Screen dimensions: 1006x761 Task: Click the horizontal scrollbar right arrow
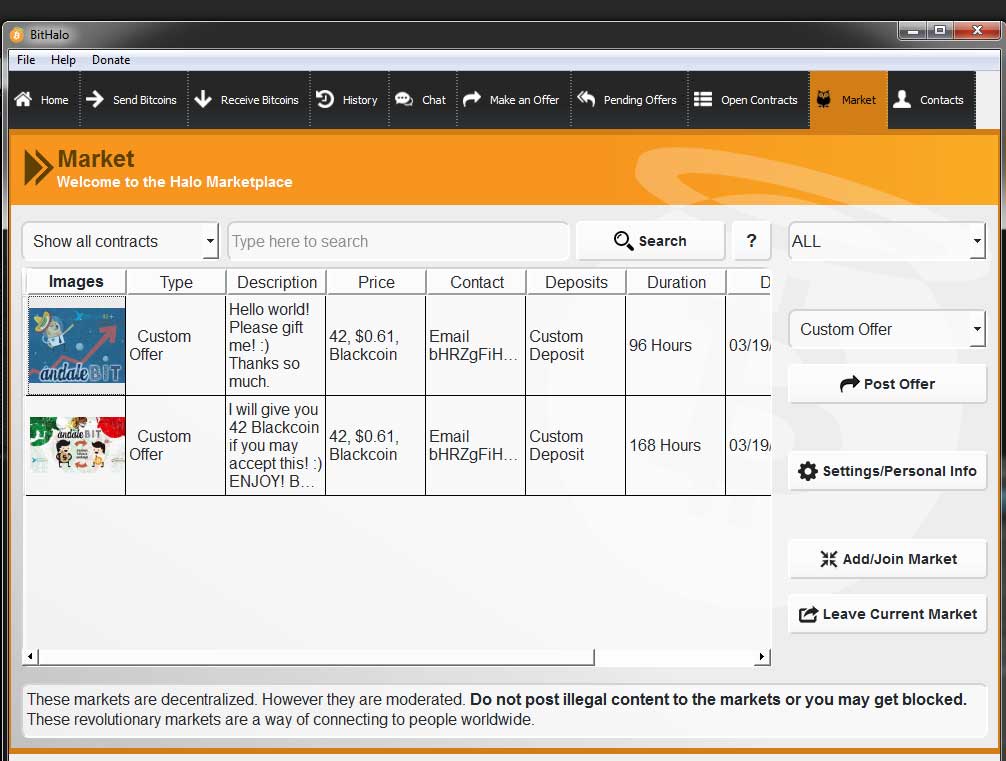762,657
